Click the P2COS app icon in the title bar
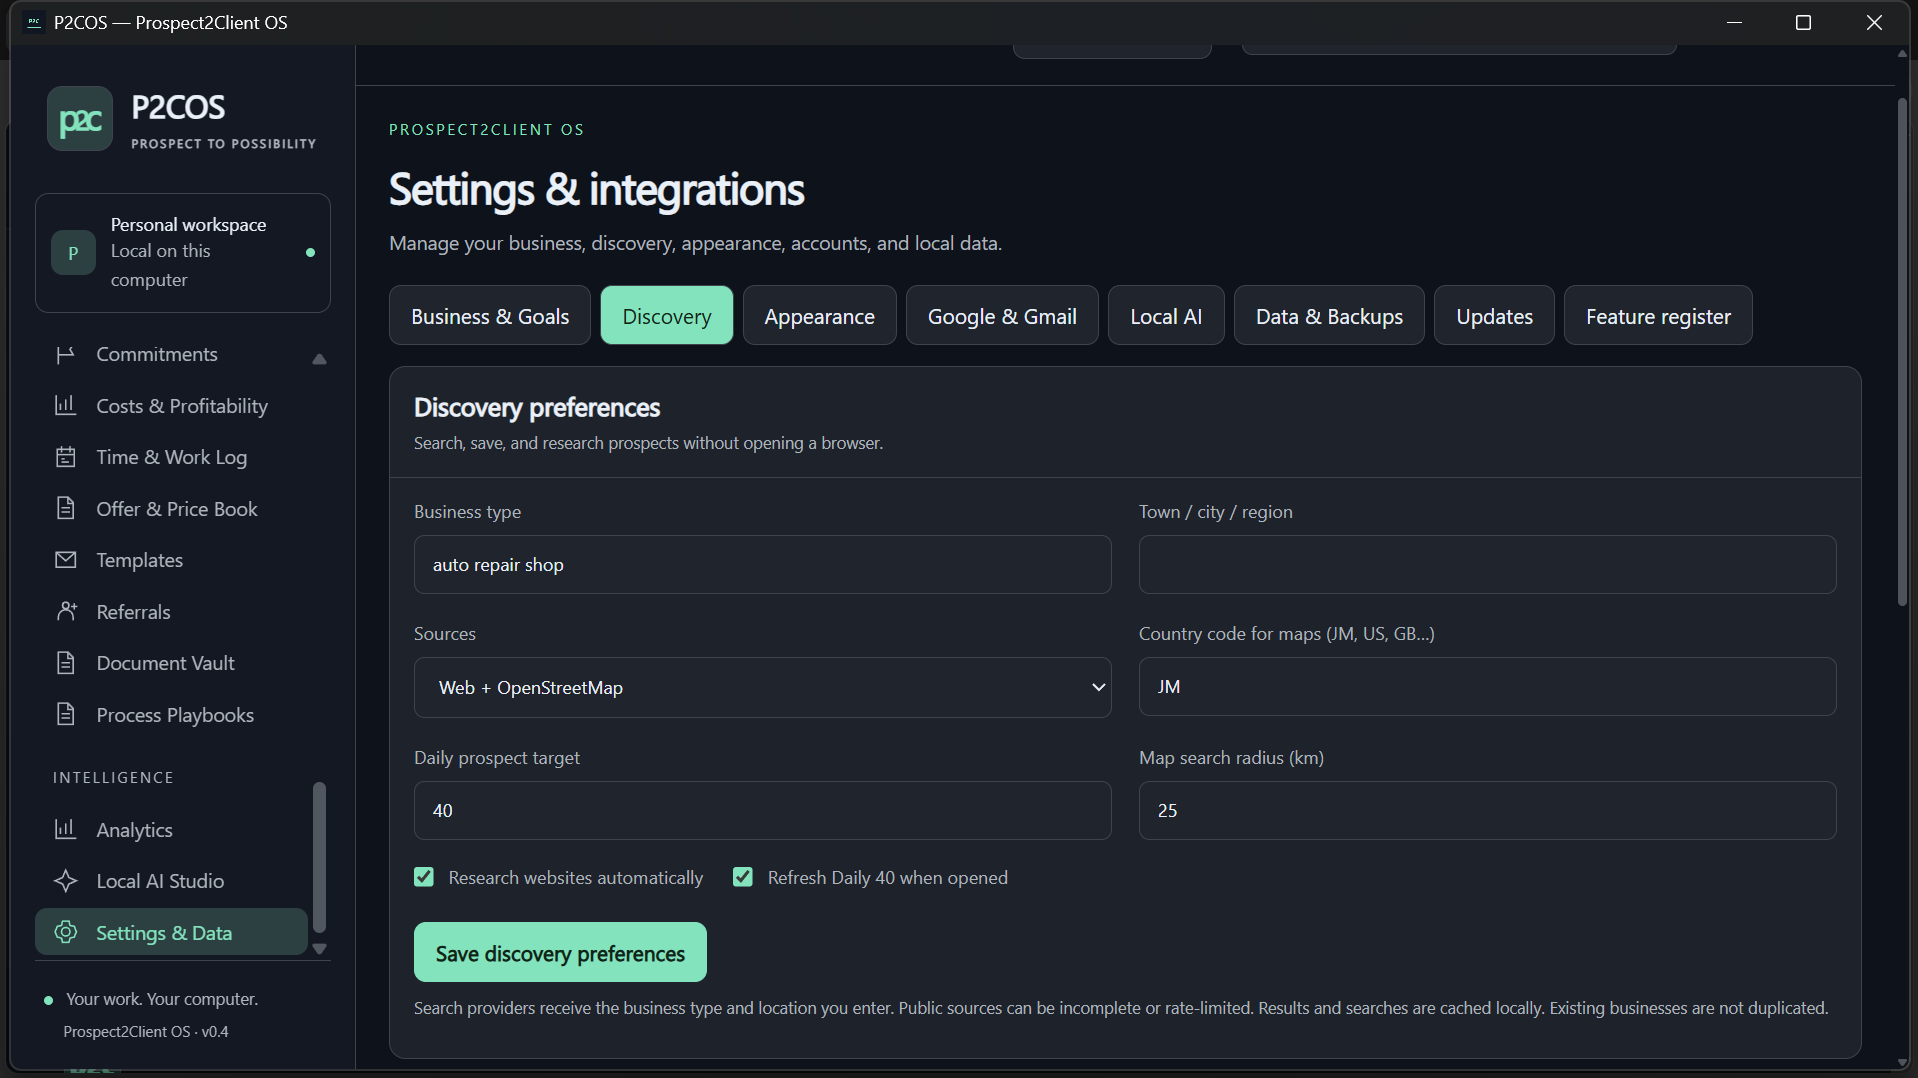Image resolution: width=1918 pixels, height=1078 pixels. (33, 22)
